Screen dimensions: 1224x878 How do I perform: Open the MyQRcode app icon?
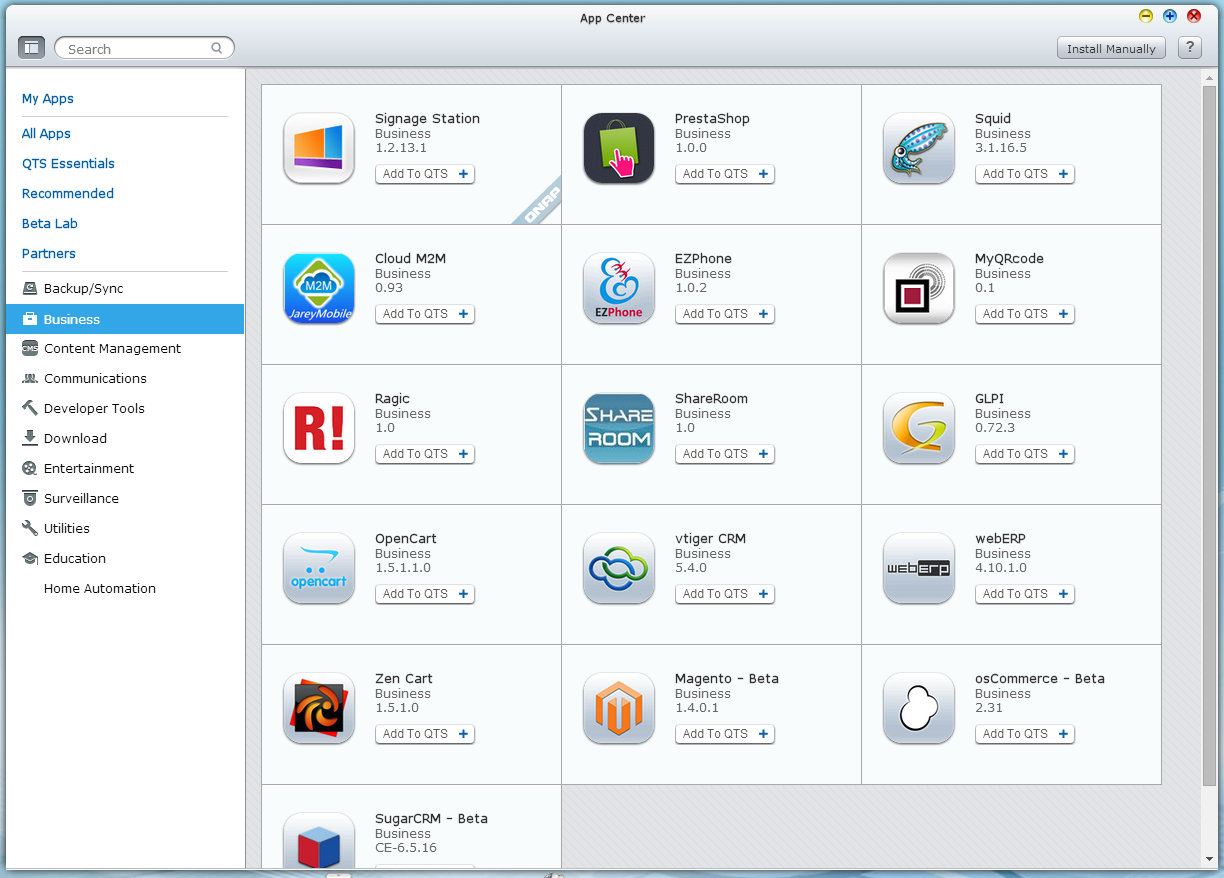click(919, 288)
